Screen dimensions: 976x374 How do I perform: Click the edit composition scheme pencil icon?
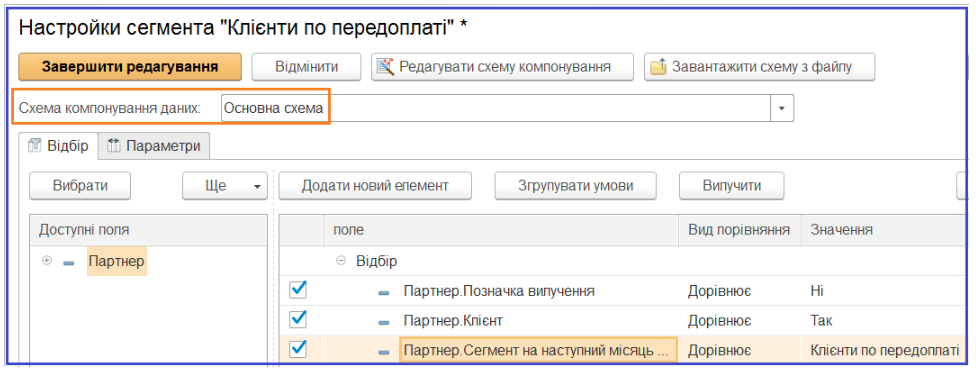[x=387, y=67]
